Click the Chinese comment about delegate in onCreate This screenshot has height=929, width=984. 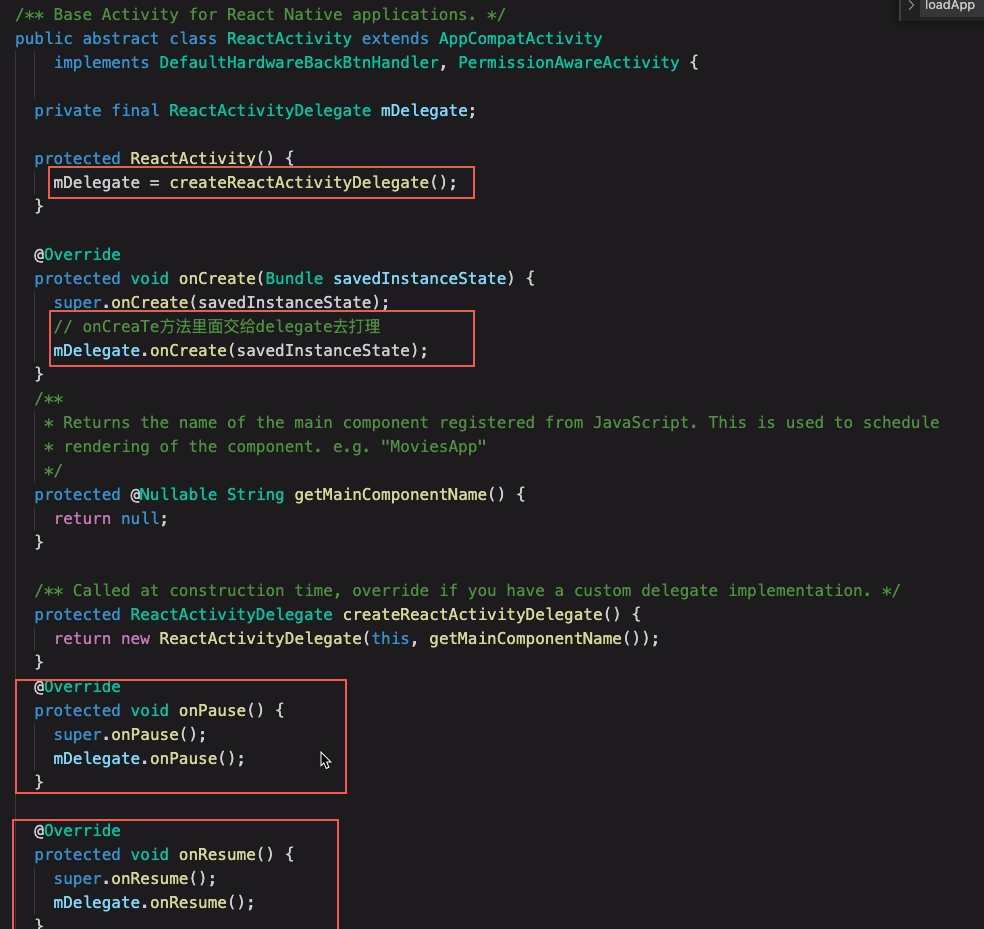coord(217,327)
